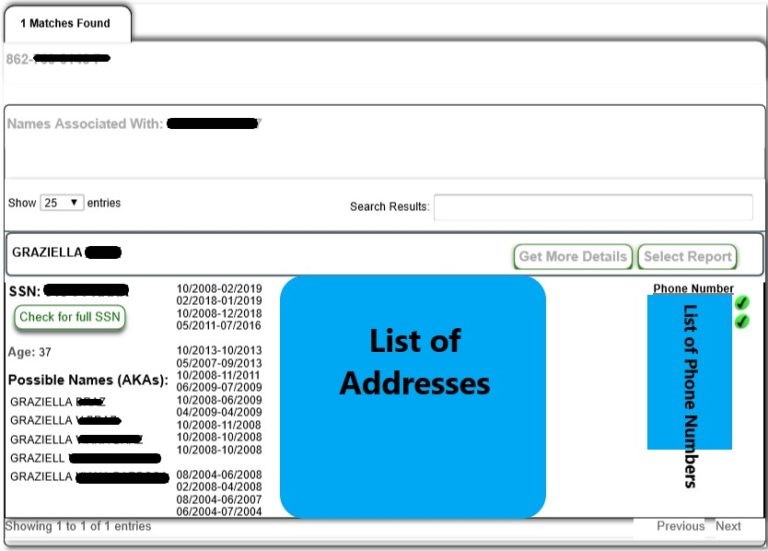
Task: Click the Get More Details button
Action: tap(573, 257)
